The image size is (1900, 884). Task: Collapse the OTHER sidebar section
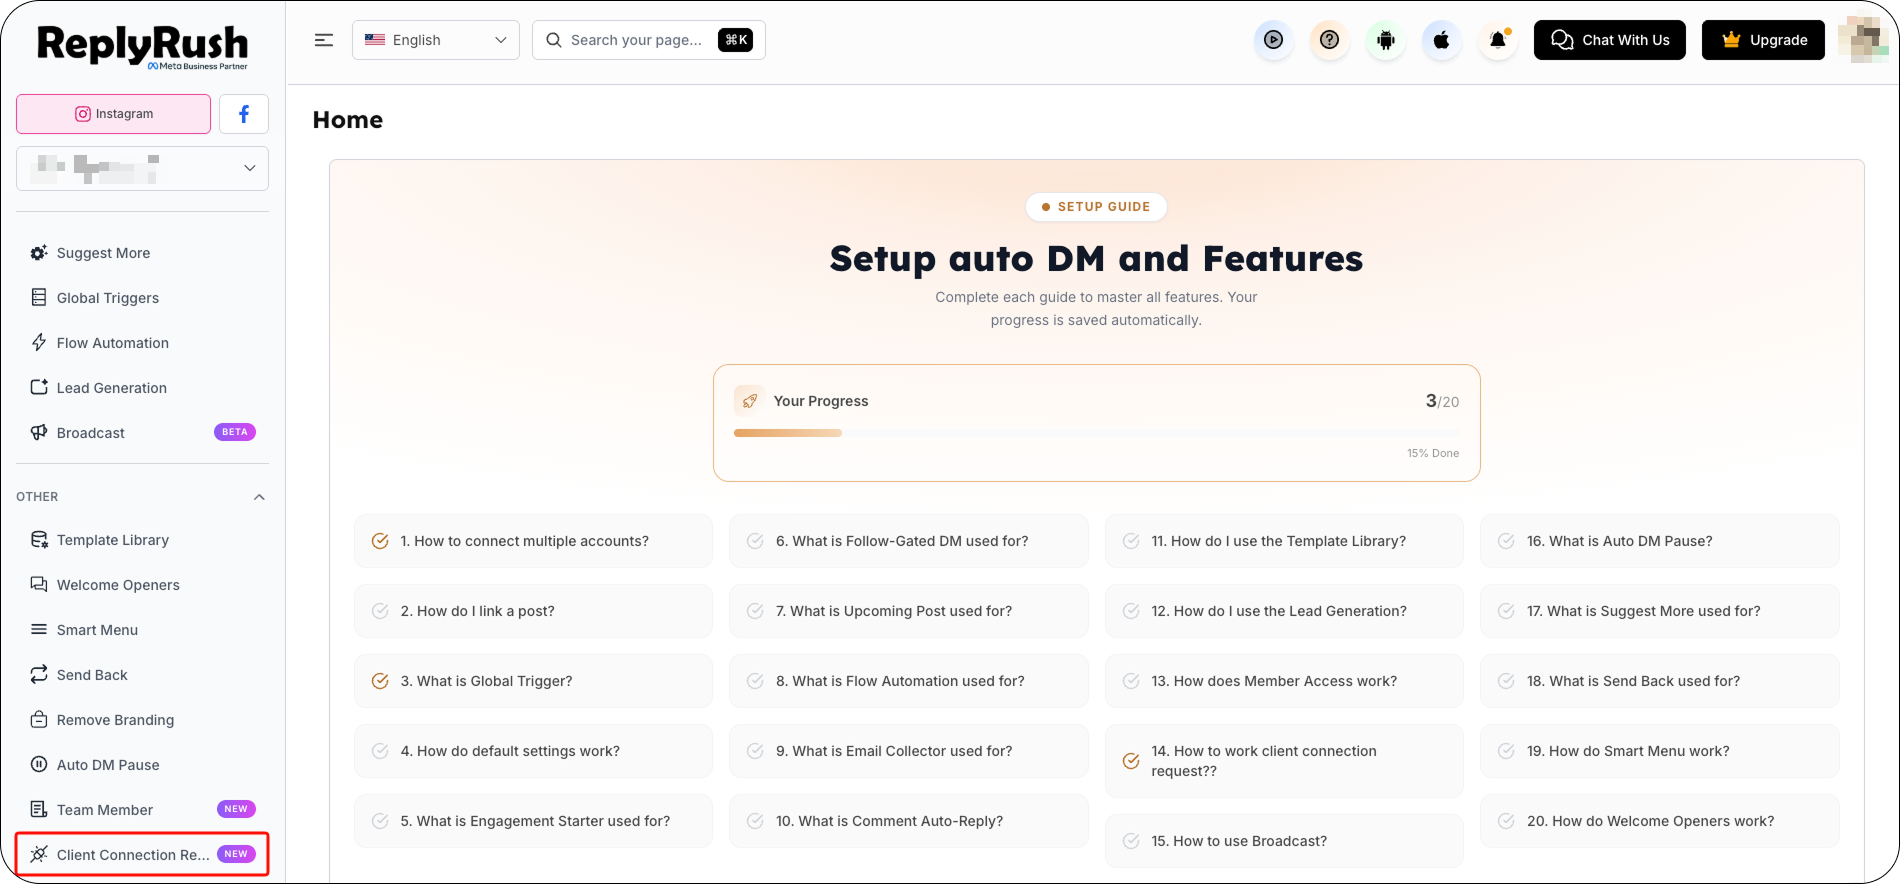[259, 497]
